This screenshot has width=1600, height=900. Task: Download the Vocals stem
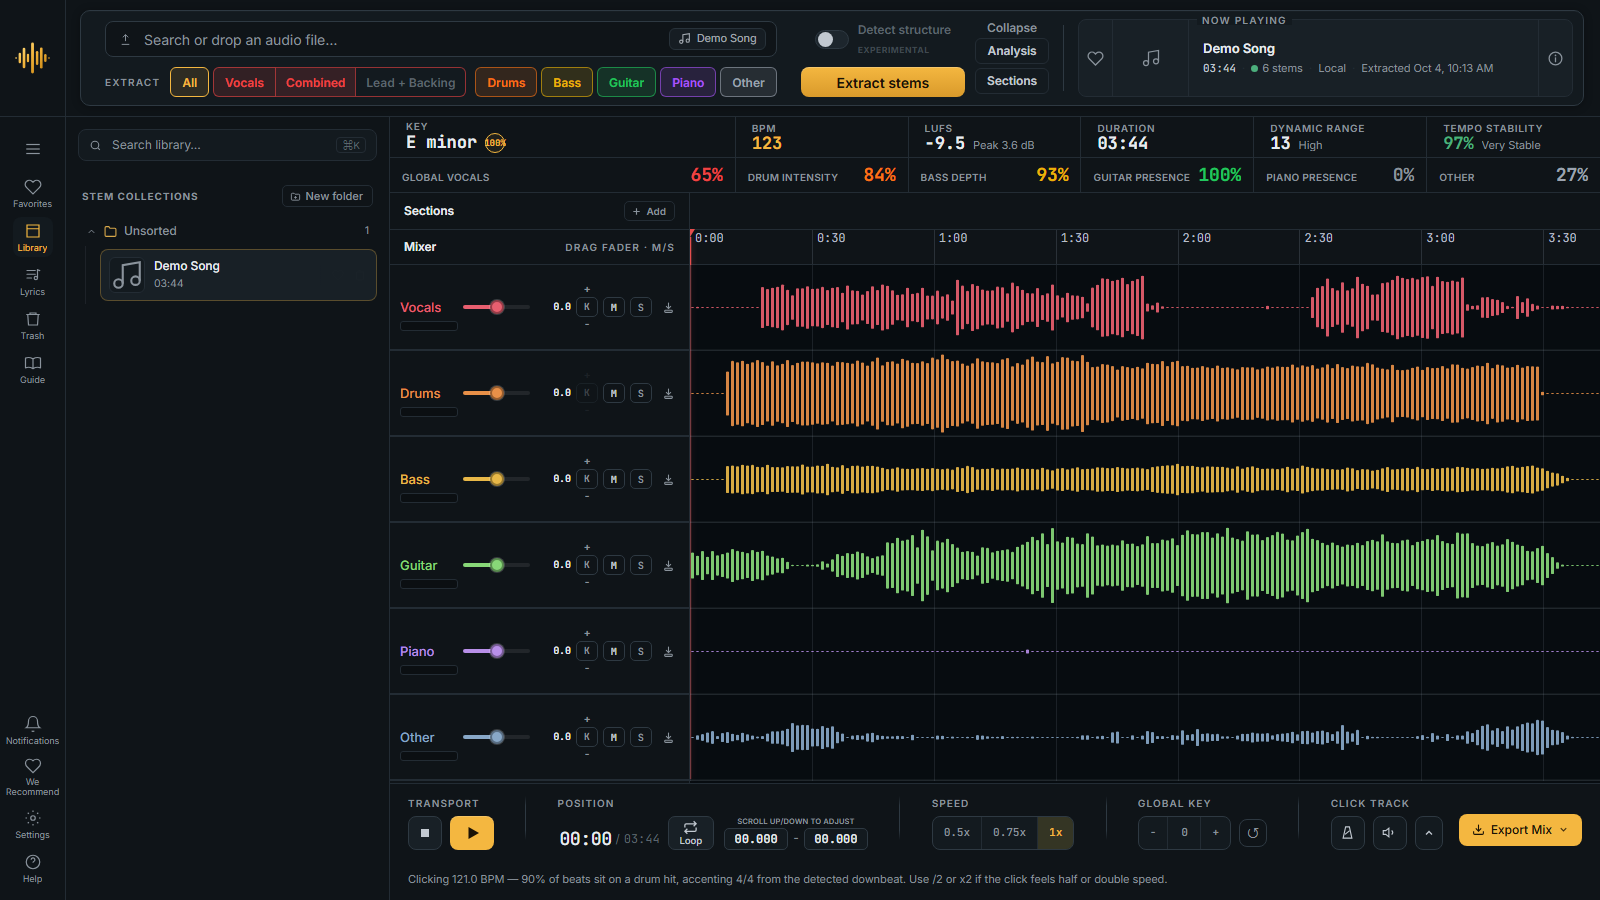coord(668,308)
